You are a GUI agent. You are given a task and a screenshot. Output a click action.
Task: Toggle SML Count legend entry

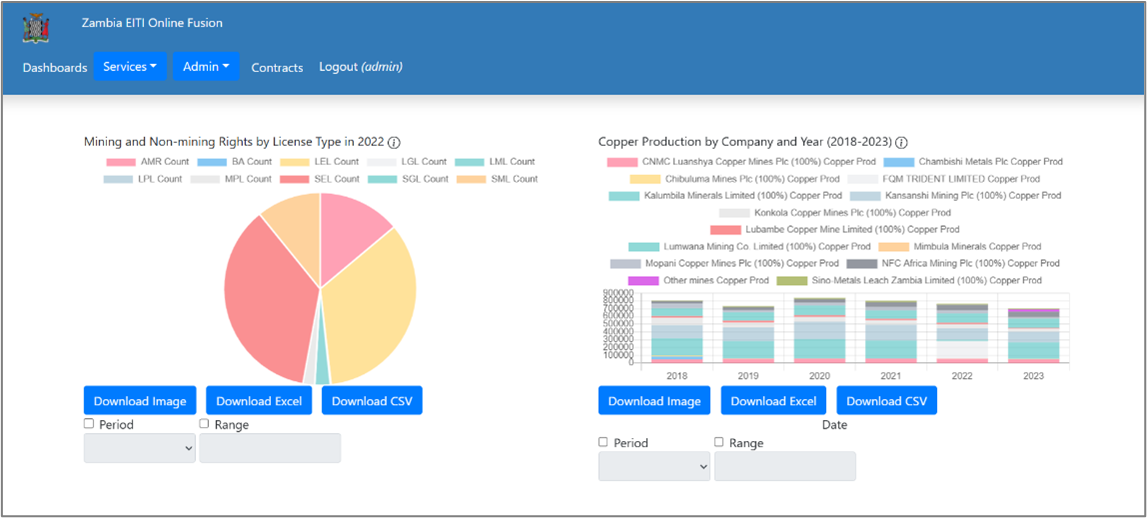(497, 179)
